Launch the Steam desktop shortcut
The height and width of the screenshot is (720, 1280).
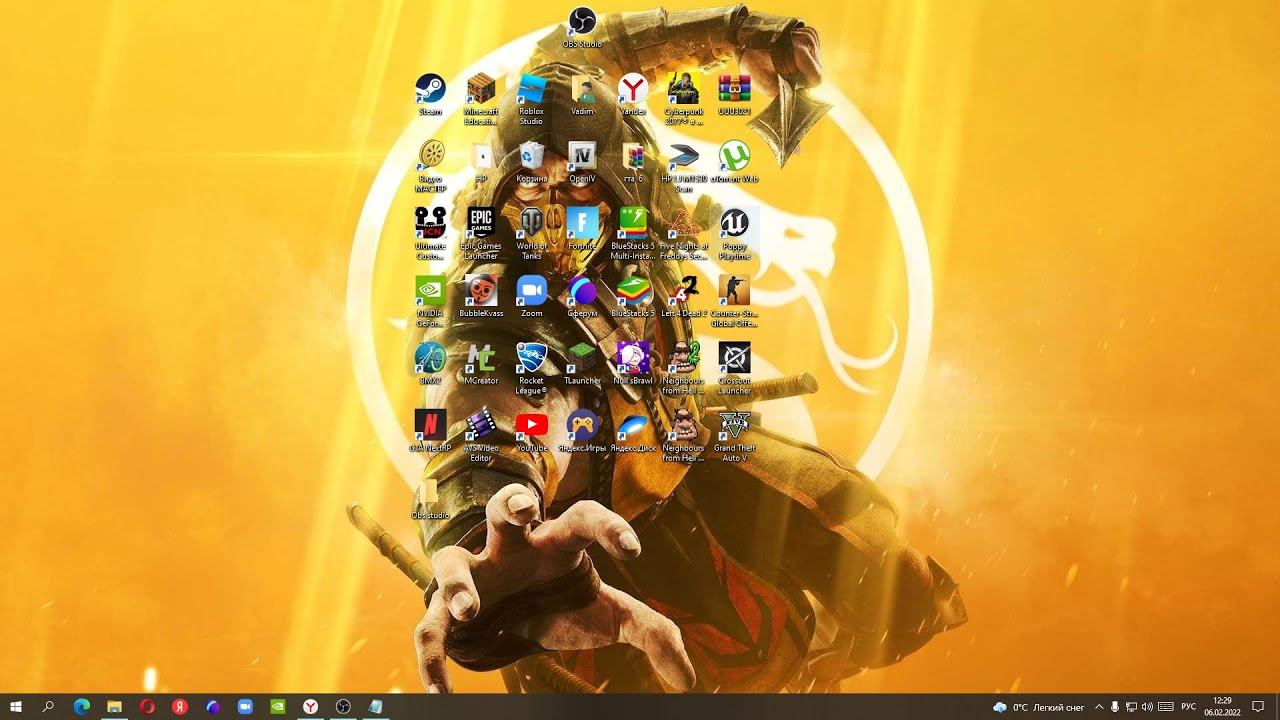[x=430, y=95]
